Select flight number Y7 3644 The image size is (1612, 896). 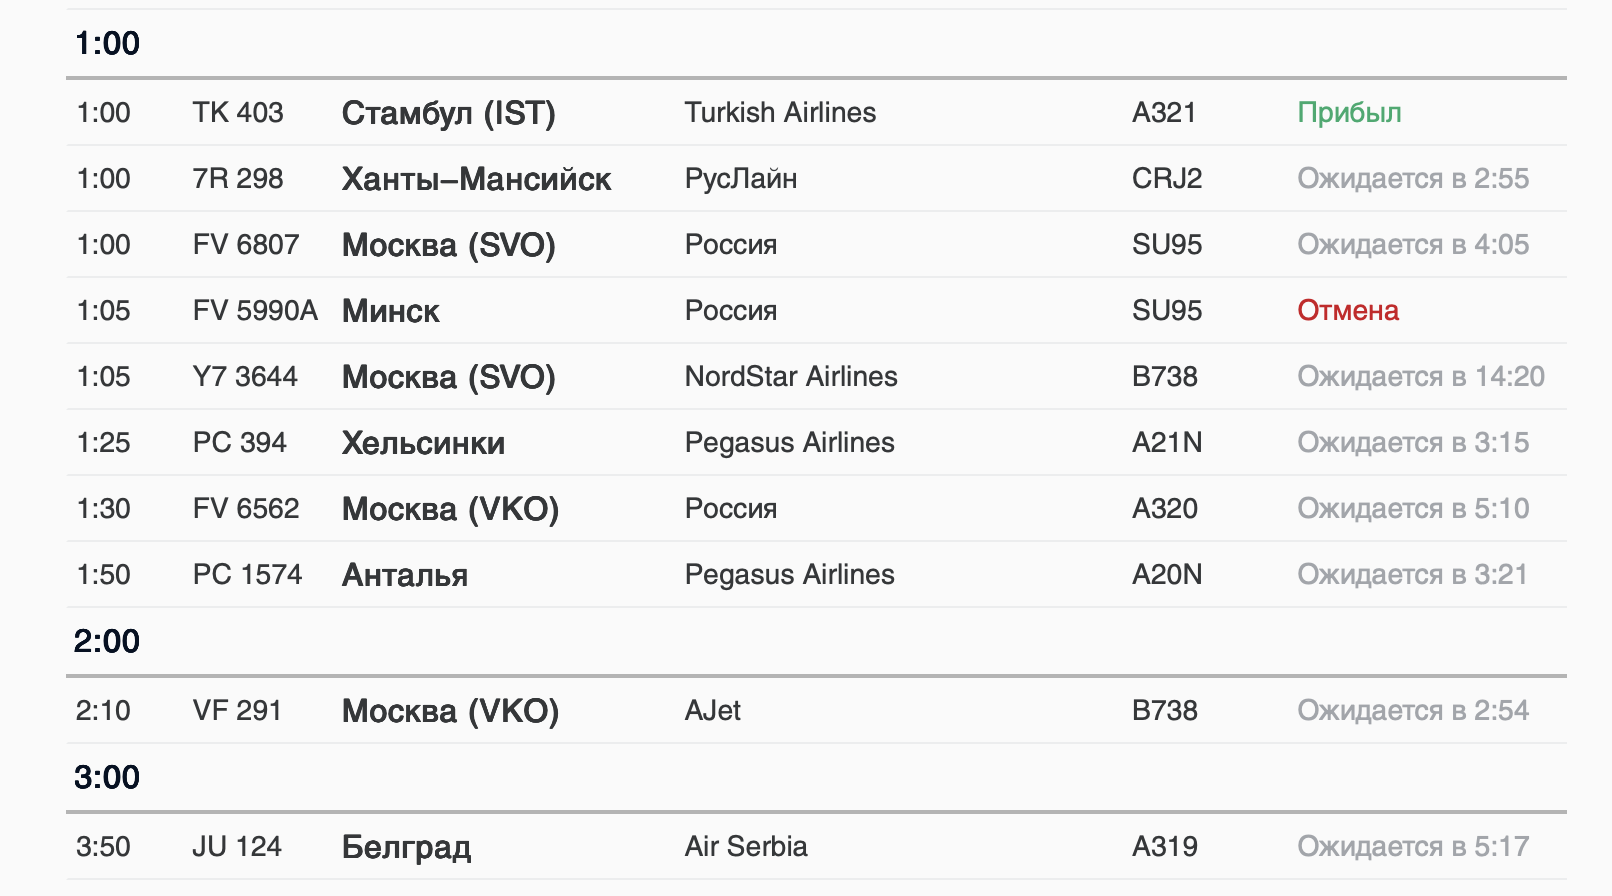click(245, 377)
